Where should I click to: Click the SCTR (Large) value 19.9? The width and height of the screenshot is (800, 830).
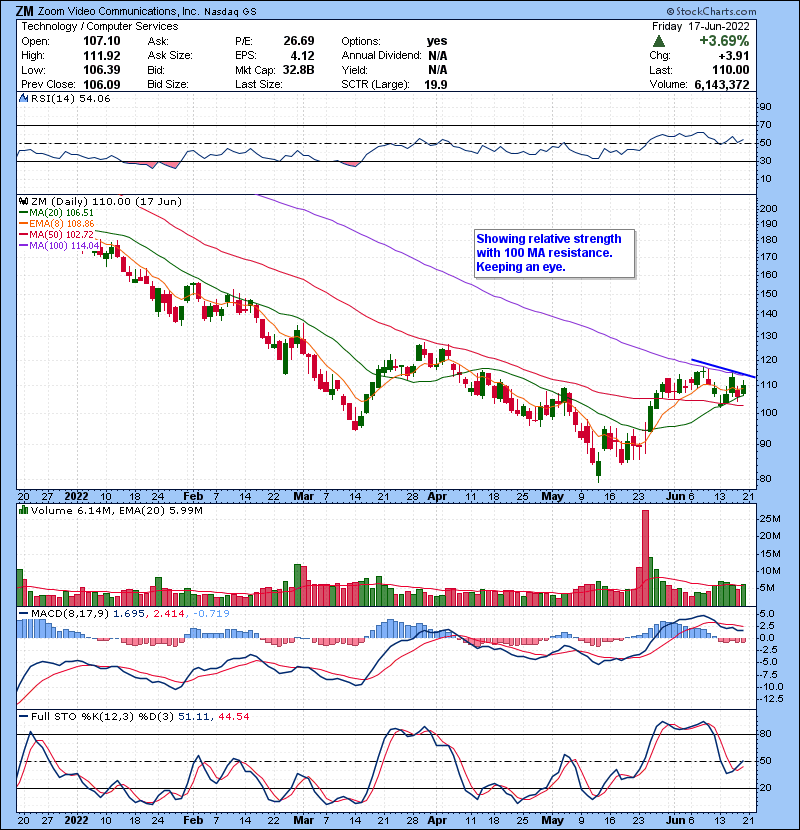click(436, 84)
